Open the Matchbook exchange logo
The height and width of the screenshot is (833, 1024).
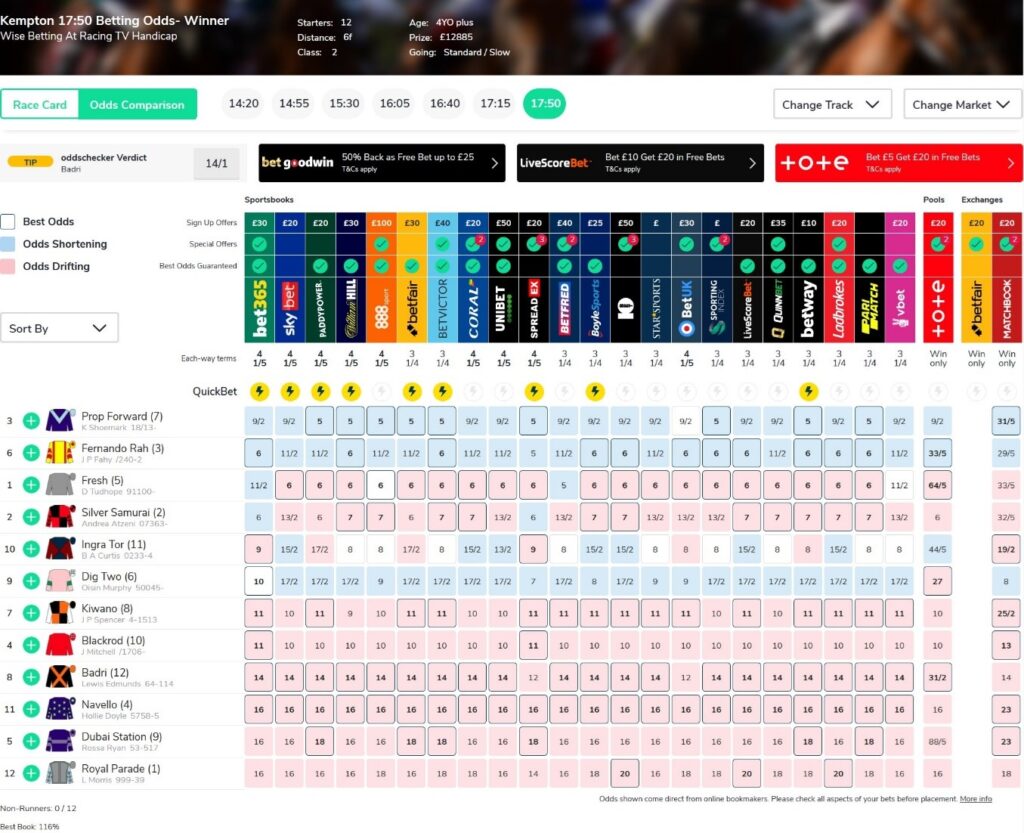point(1007,309)
